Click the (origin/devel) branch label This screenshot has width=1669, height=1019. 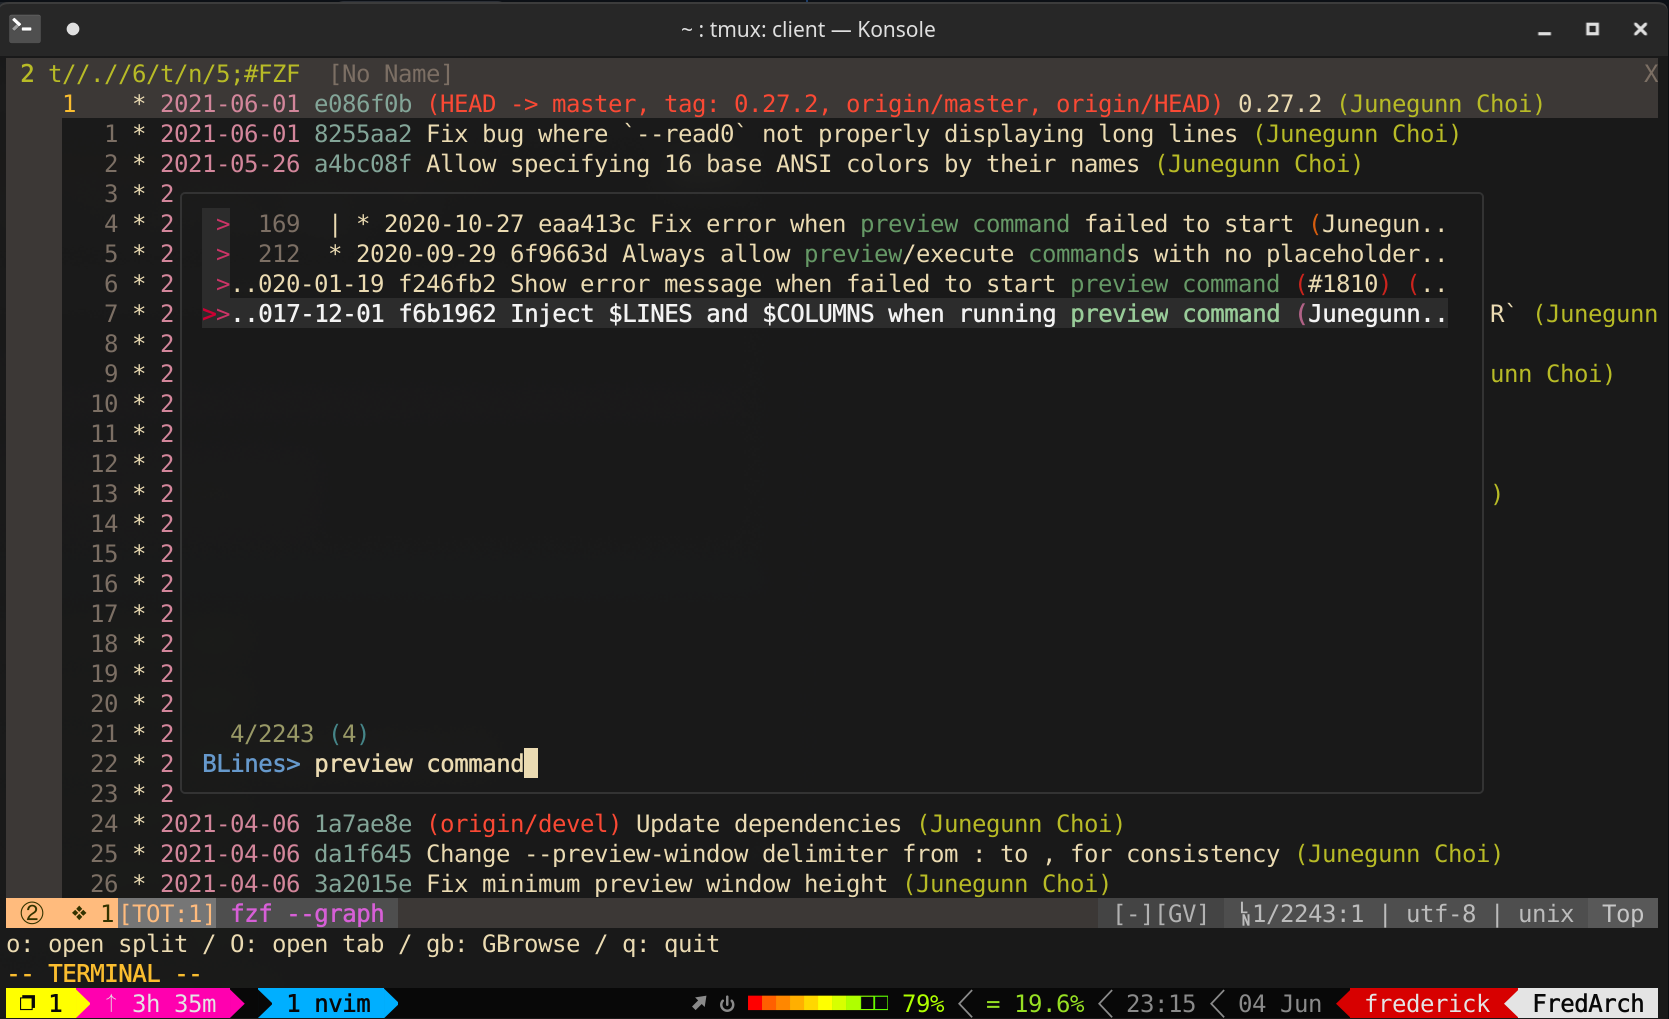tap(524, 824)
